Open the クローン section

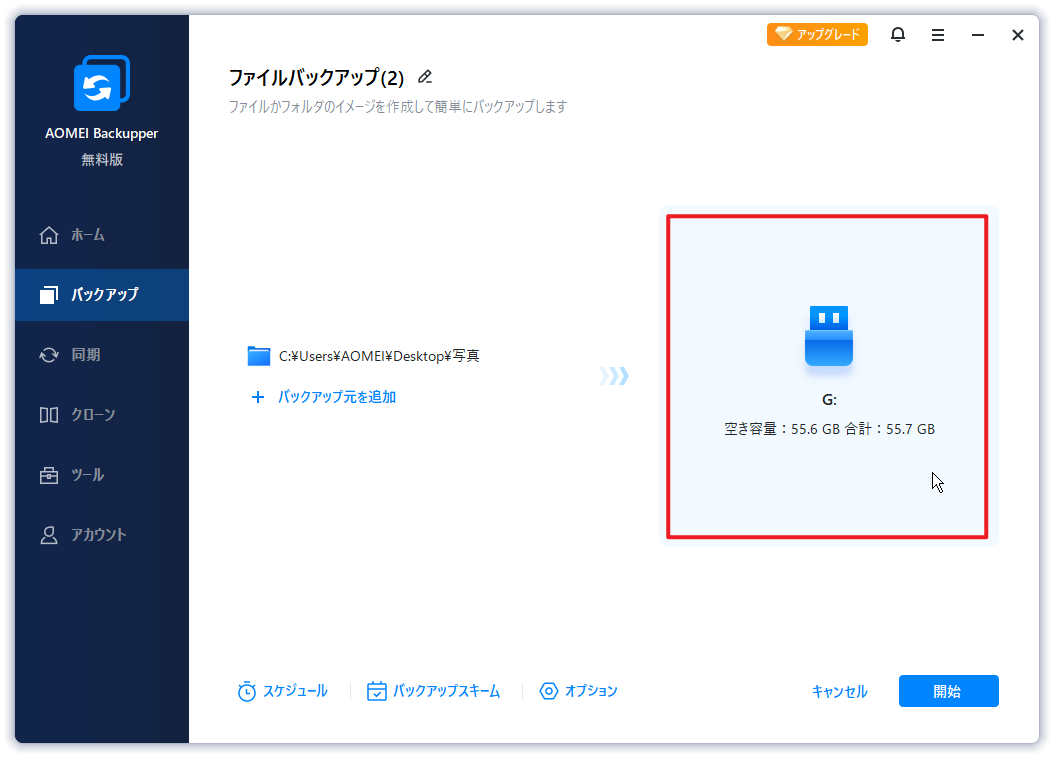tap(102, 415)
